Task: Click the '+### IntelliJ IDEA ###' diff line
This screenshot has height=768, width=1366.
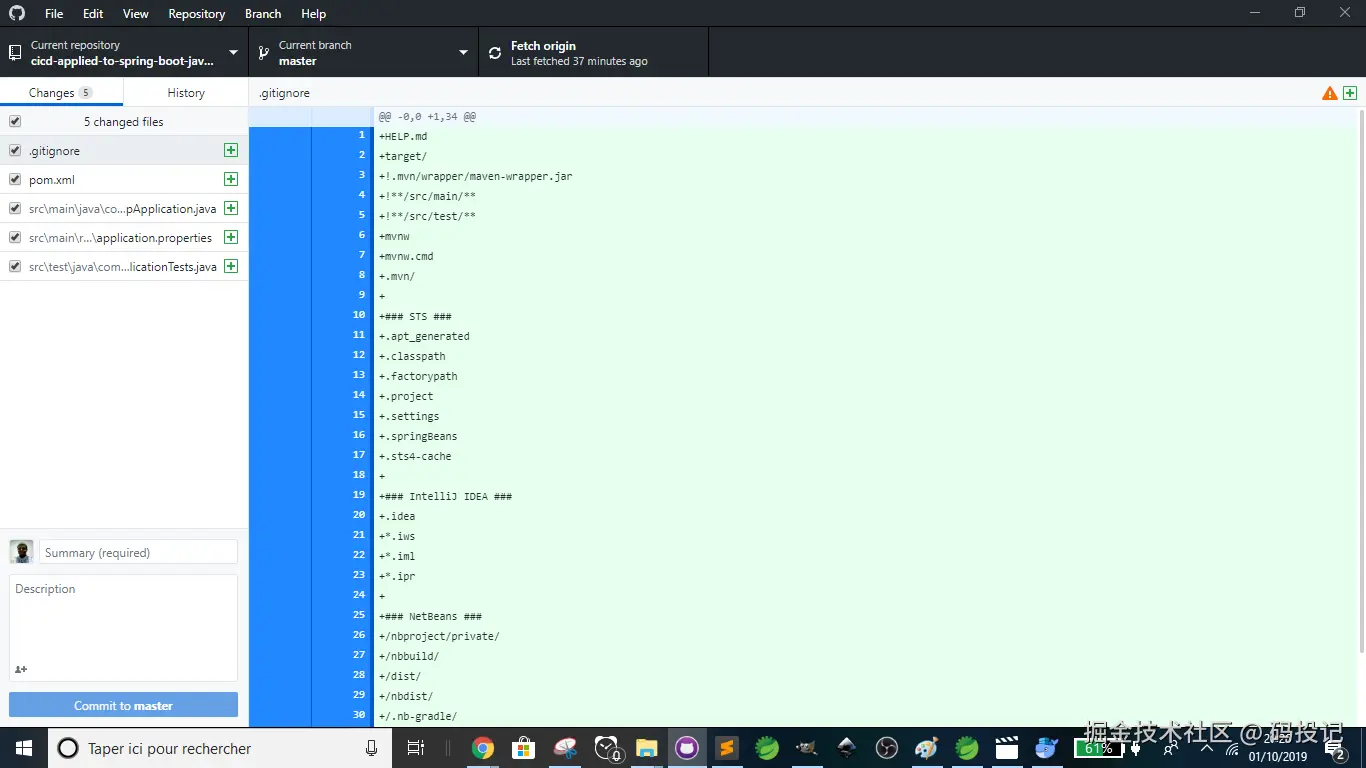Action: pyautogui.click(x=445, y=496)
